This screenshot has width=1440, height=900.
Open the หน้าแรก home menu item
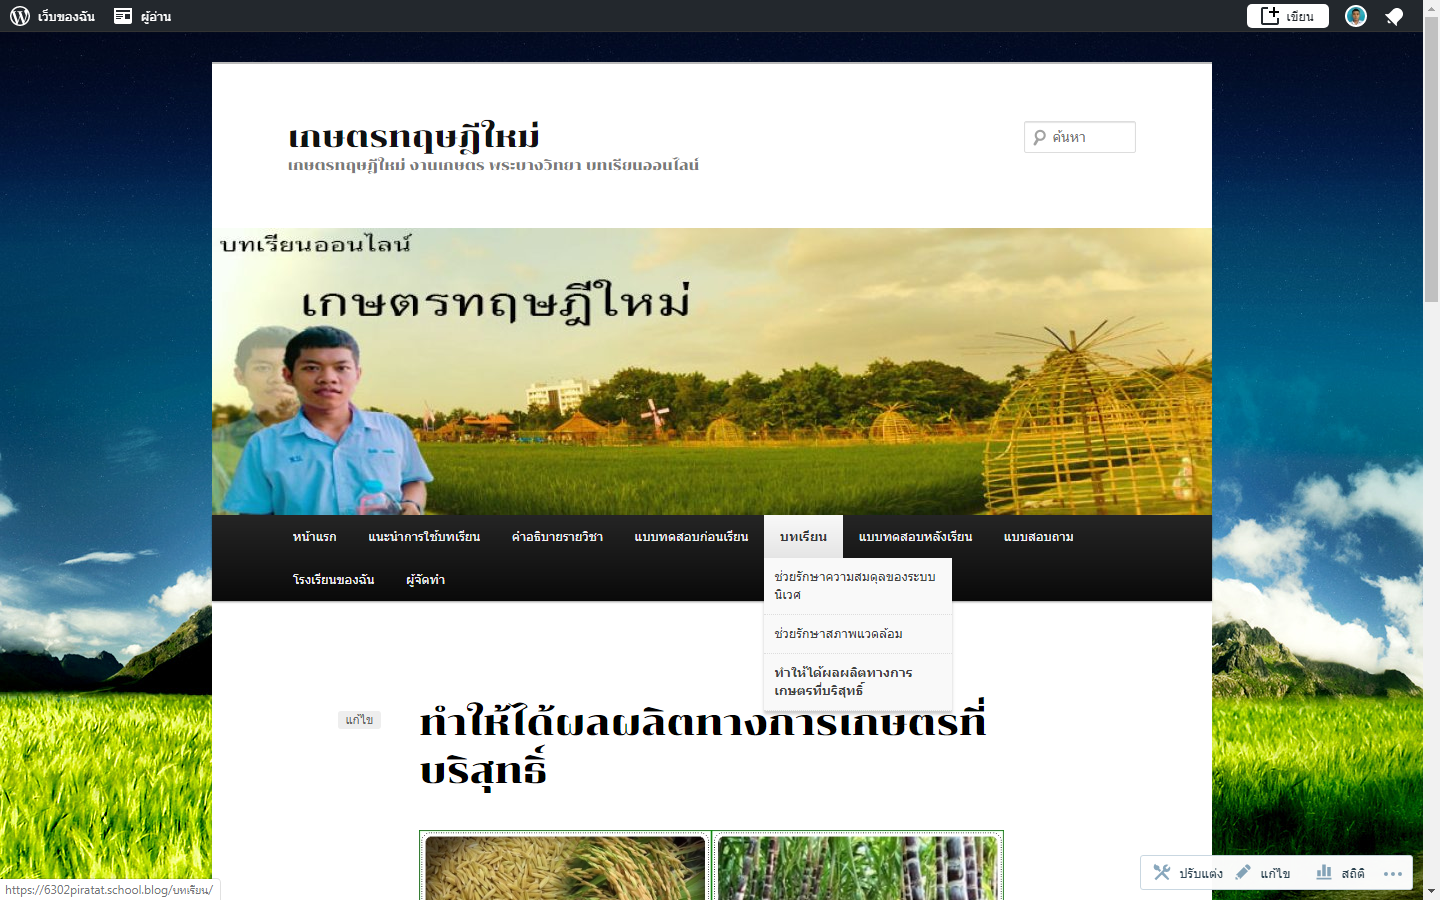tap(314, 537)
